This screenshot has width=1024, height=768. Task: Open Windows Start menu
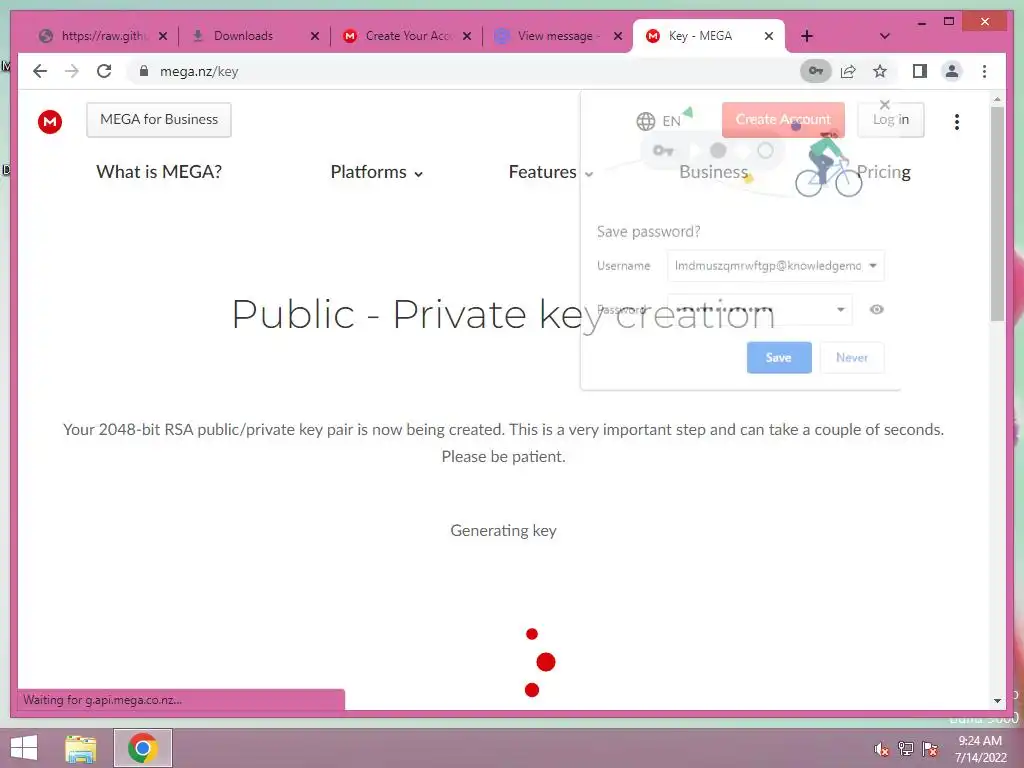click(x=24, y=748)
